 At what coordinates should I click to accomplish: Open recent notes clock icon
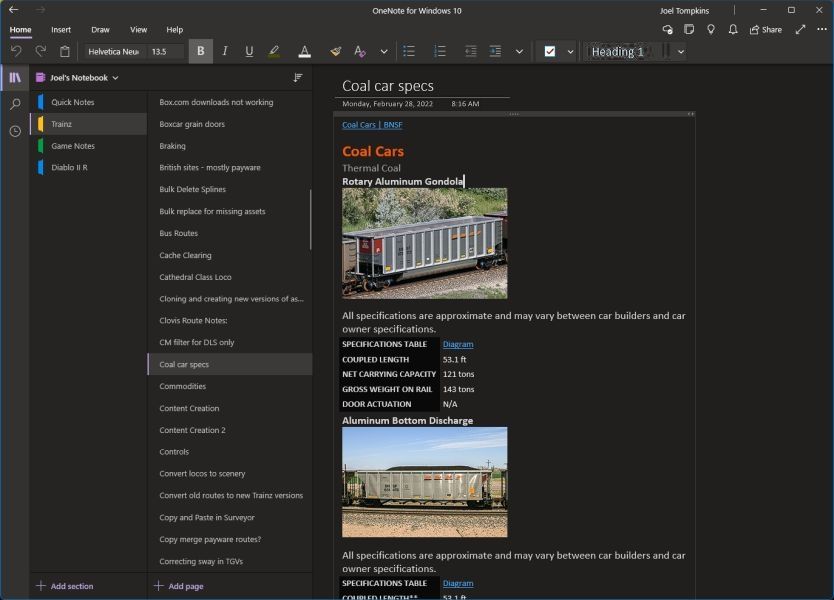(15, 131)
